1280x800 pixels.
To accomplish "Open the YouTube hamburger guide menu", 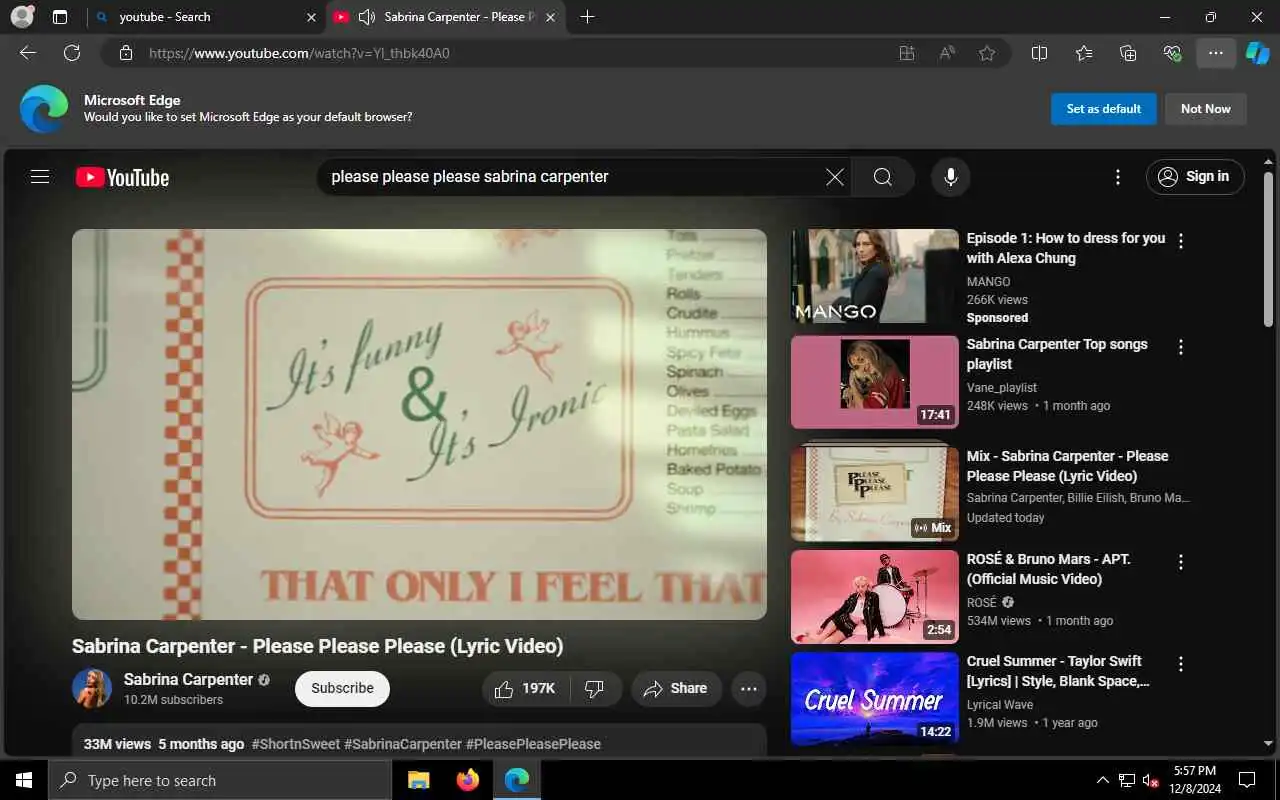I will pyautogui.click(x=40, y=177).
